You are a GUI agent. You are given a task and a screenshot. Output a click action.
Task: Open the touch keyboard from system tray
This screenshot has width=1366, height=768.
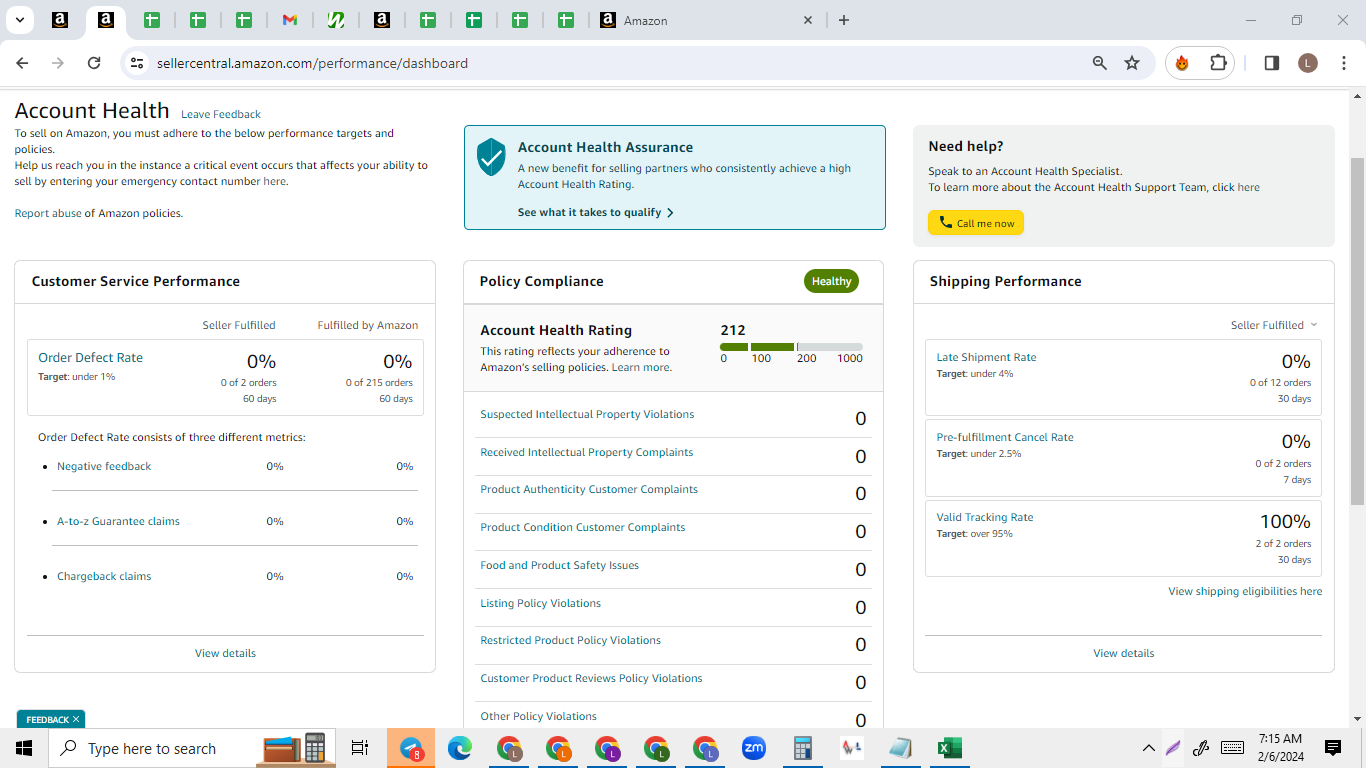click(1233, 748)
